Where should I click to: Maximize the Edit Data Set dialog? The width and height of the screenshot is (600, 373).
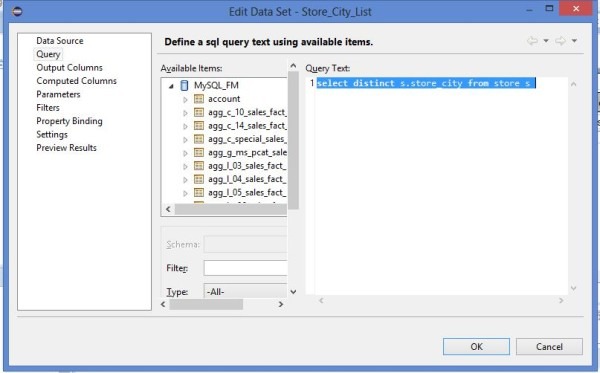tap(549, 9)
